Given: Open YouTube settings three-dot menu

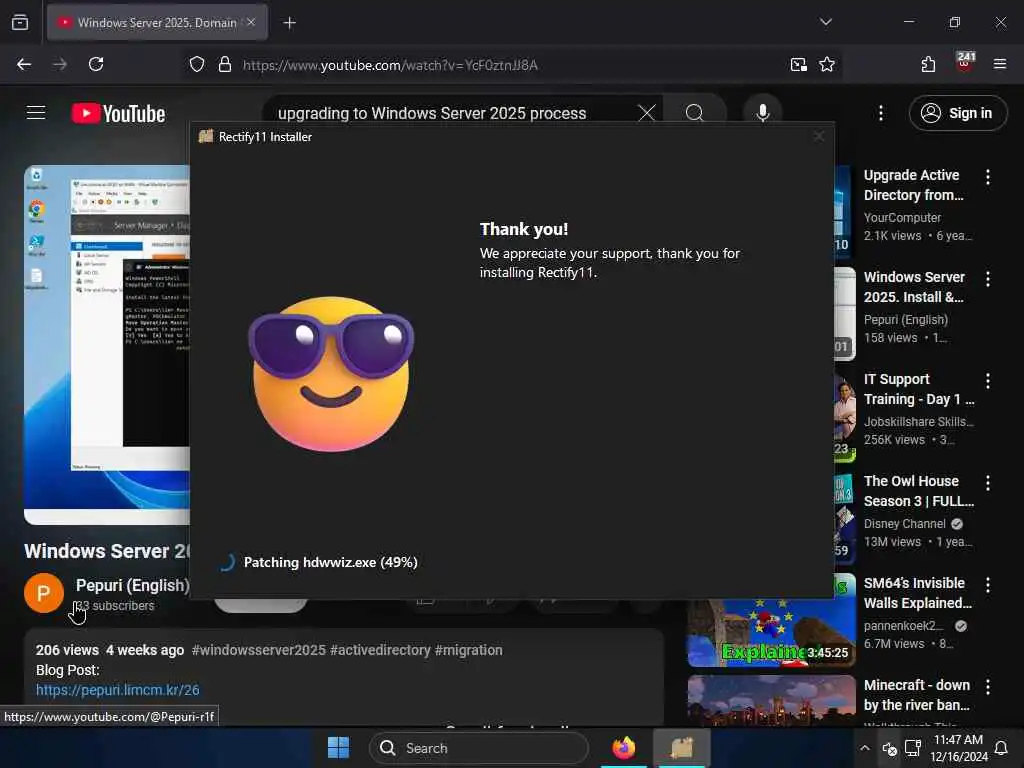Looking at the screenshot, I should 880,113.
